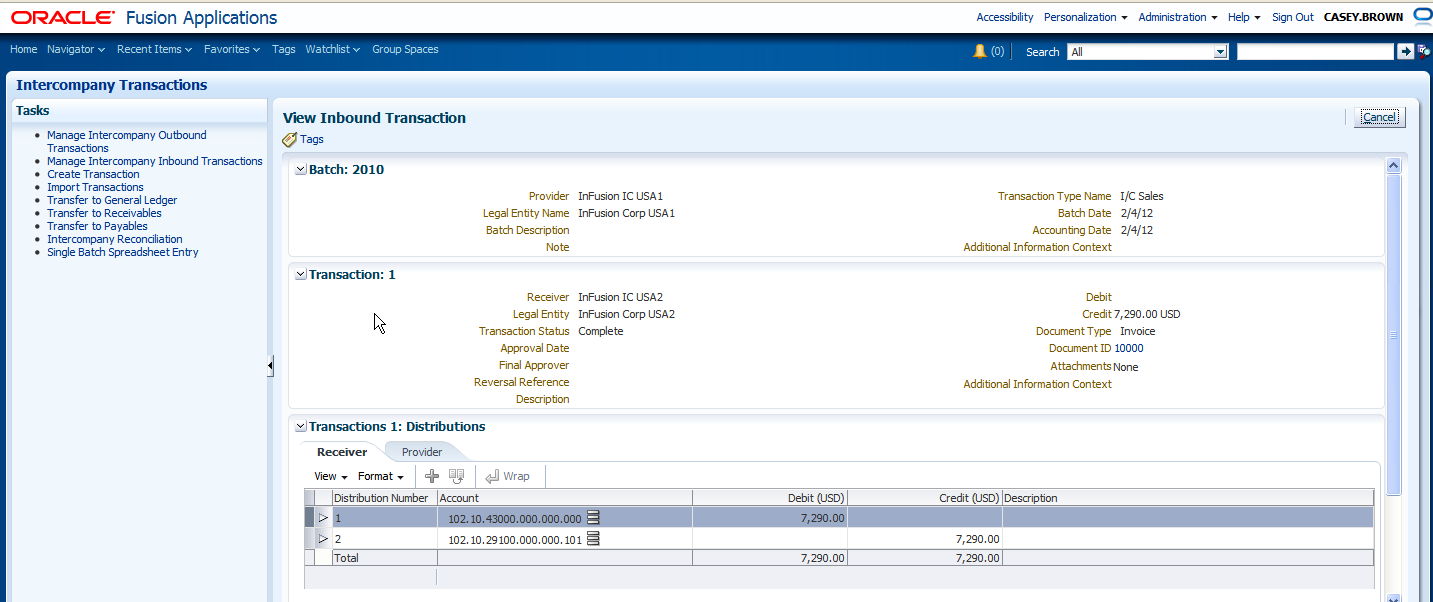Click the Distribution Number column header
Image resolution: width=1433 pixels, height=602 pixels.
click(384, 498)
